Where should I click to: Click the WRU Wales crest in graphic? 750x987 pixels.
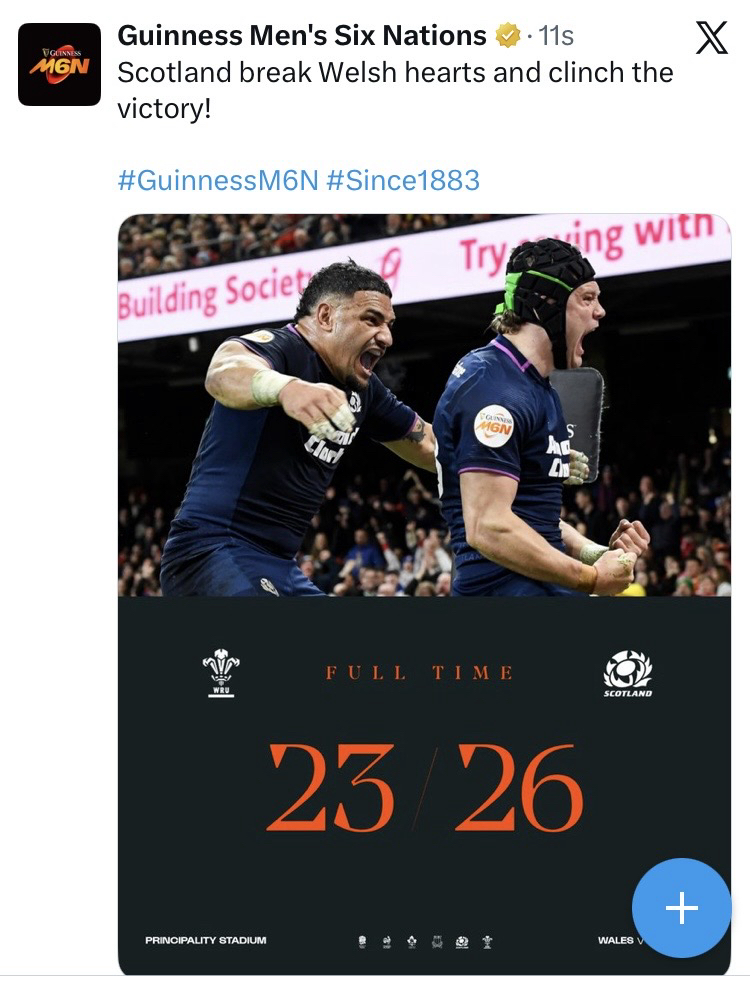(x=220, y=672)
